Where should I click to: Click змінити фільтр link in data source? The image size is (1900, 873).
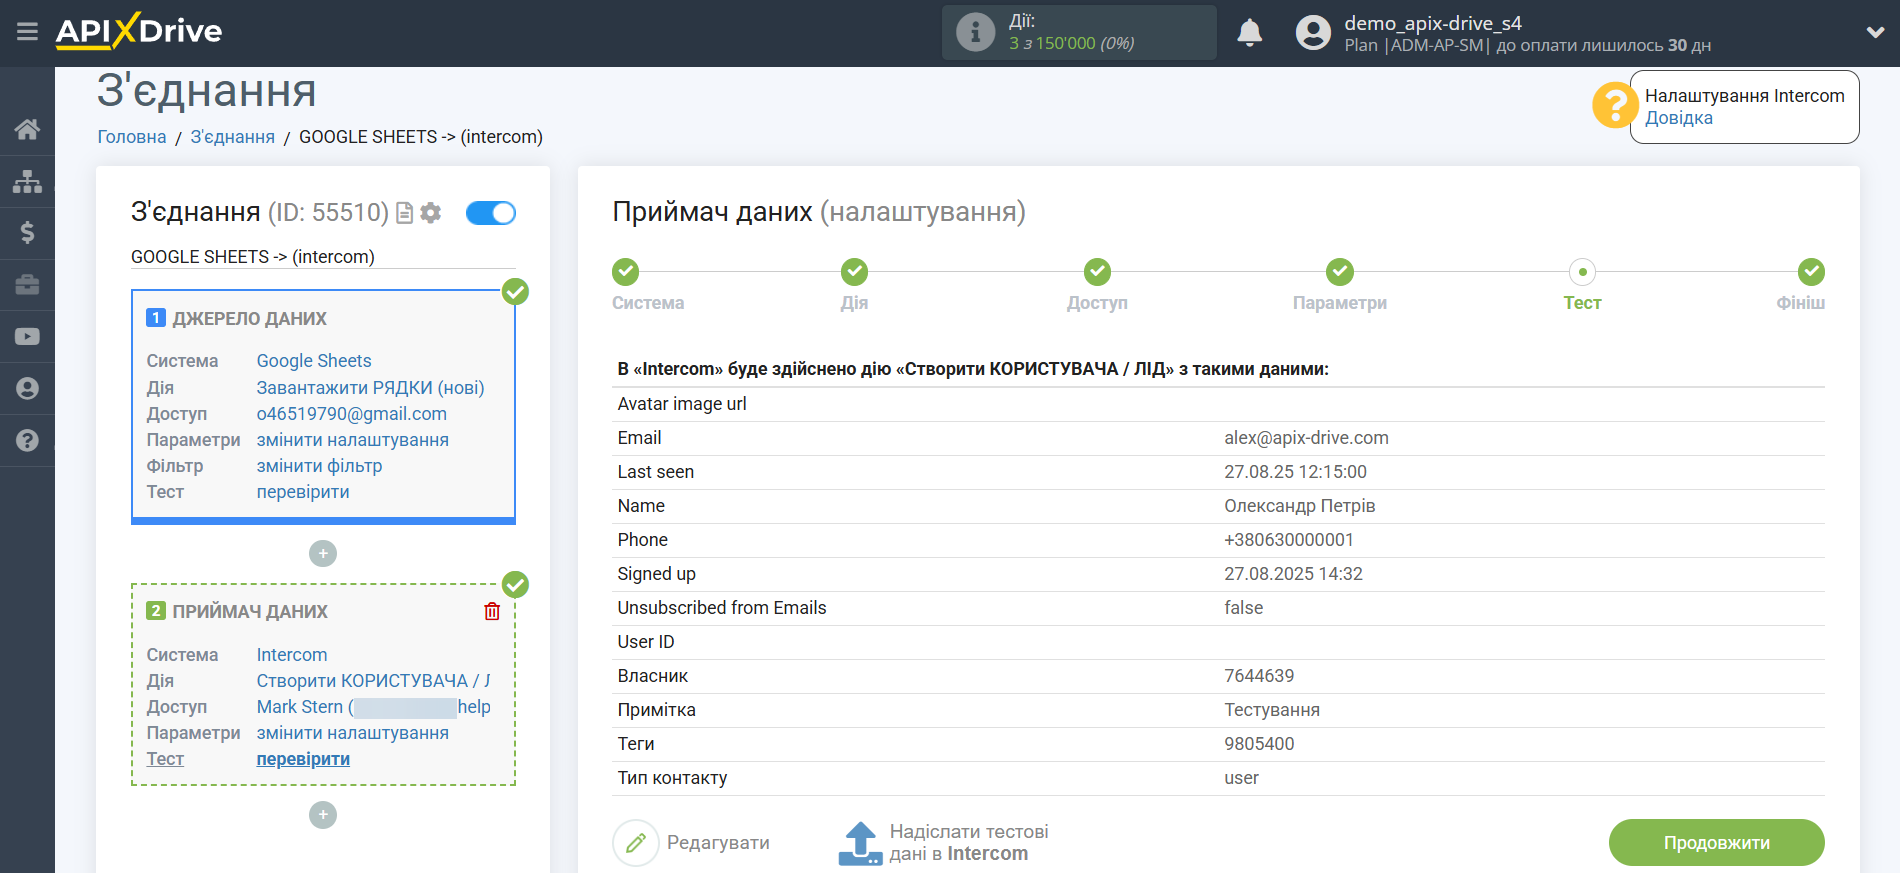(319, 466)
